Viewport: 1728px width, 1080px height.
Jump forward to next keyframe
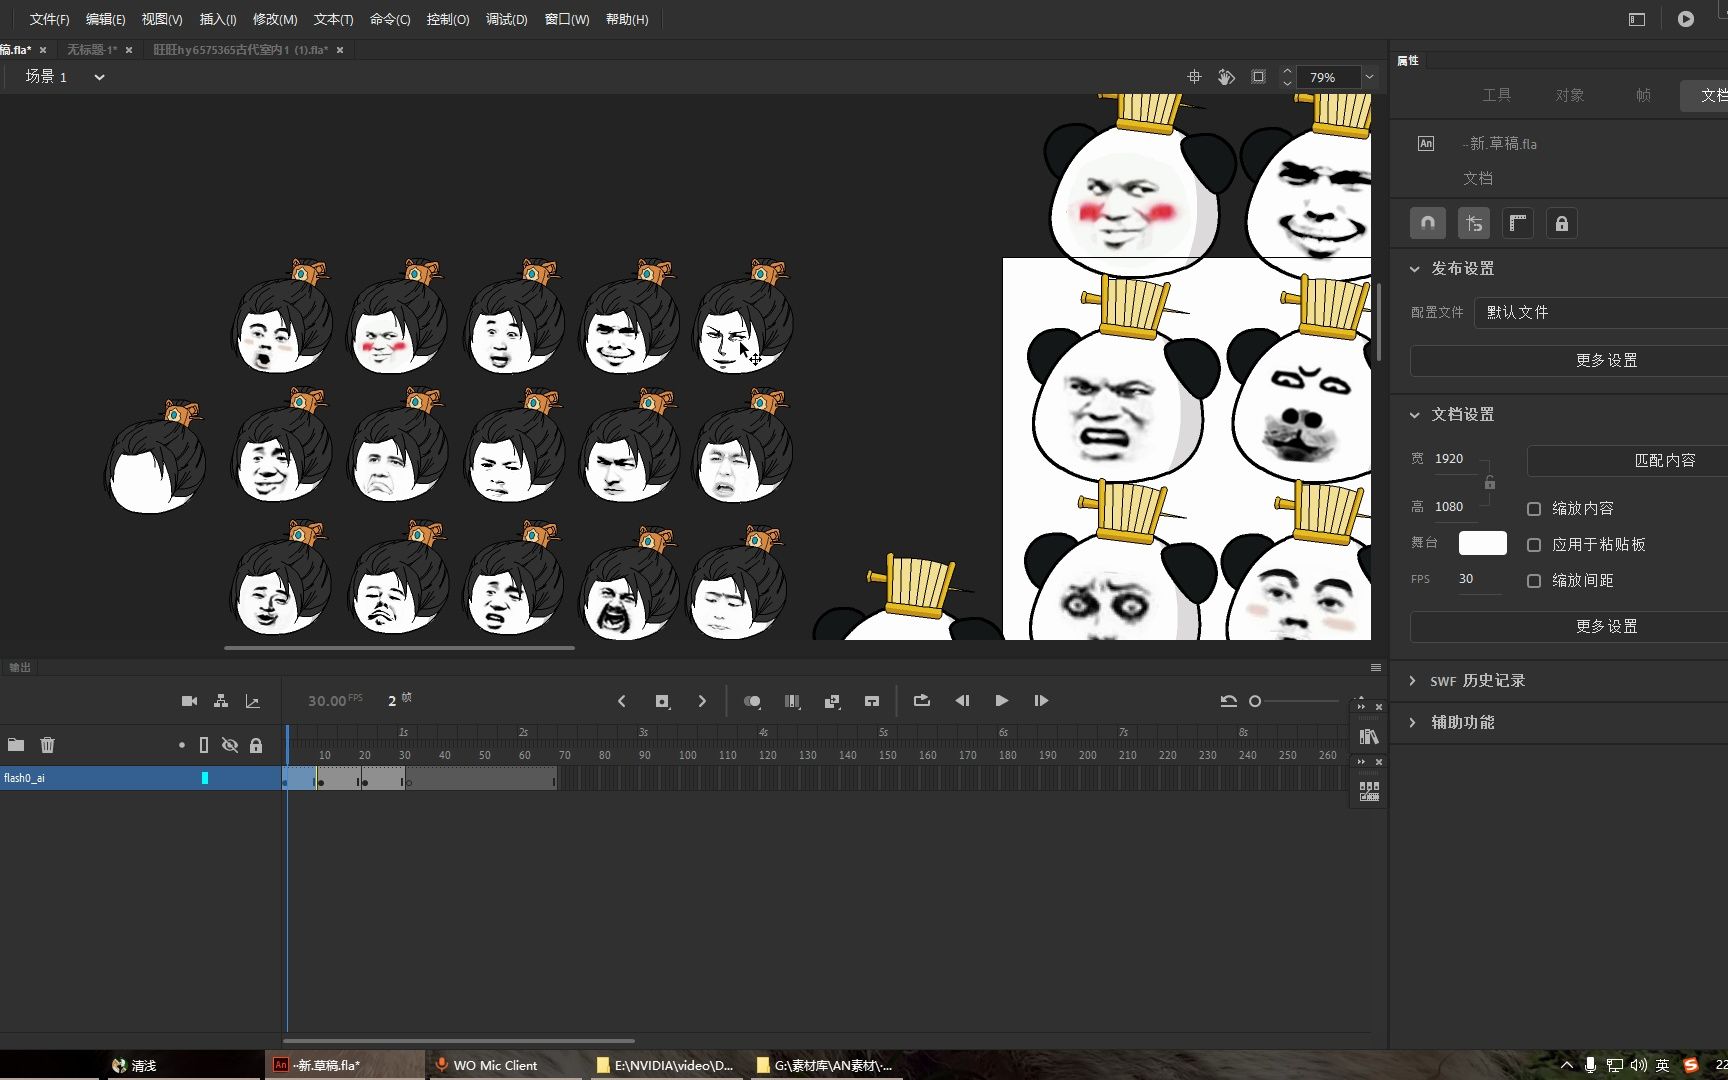[702, 701]
